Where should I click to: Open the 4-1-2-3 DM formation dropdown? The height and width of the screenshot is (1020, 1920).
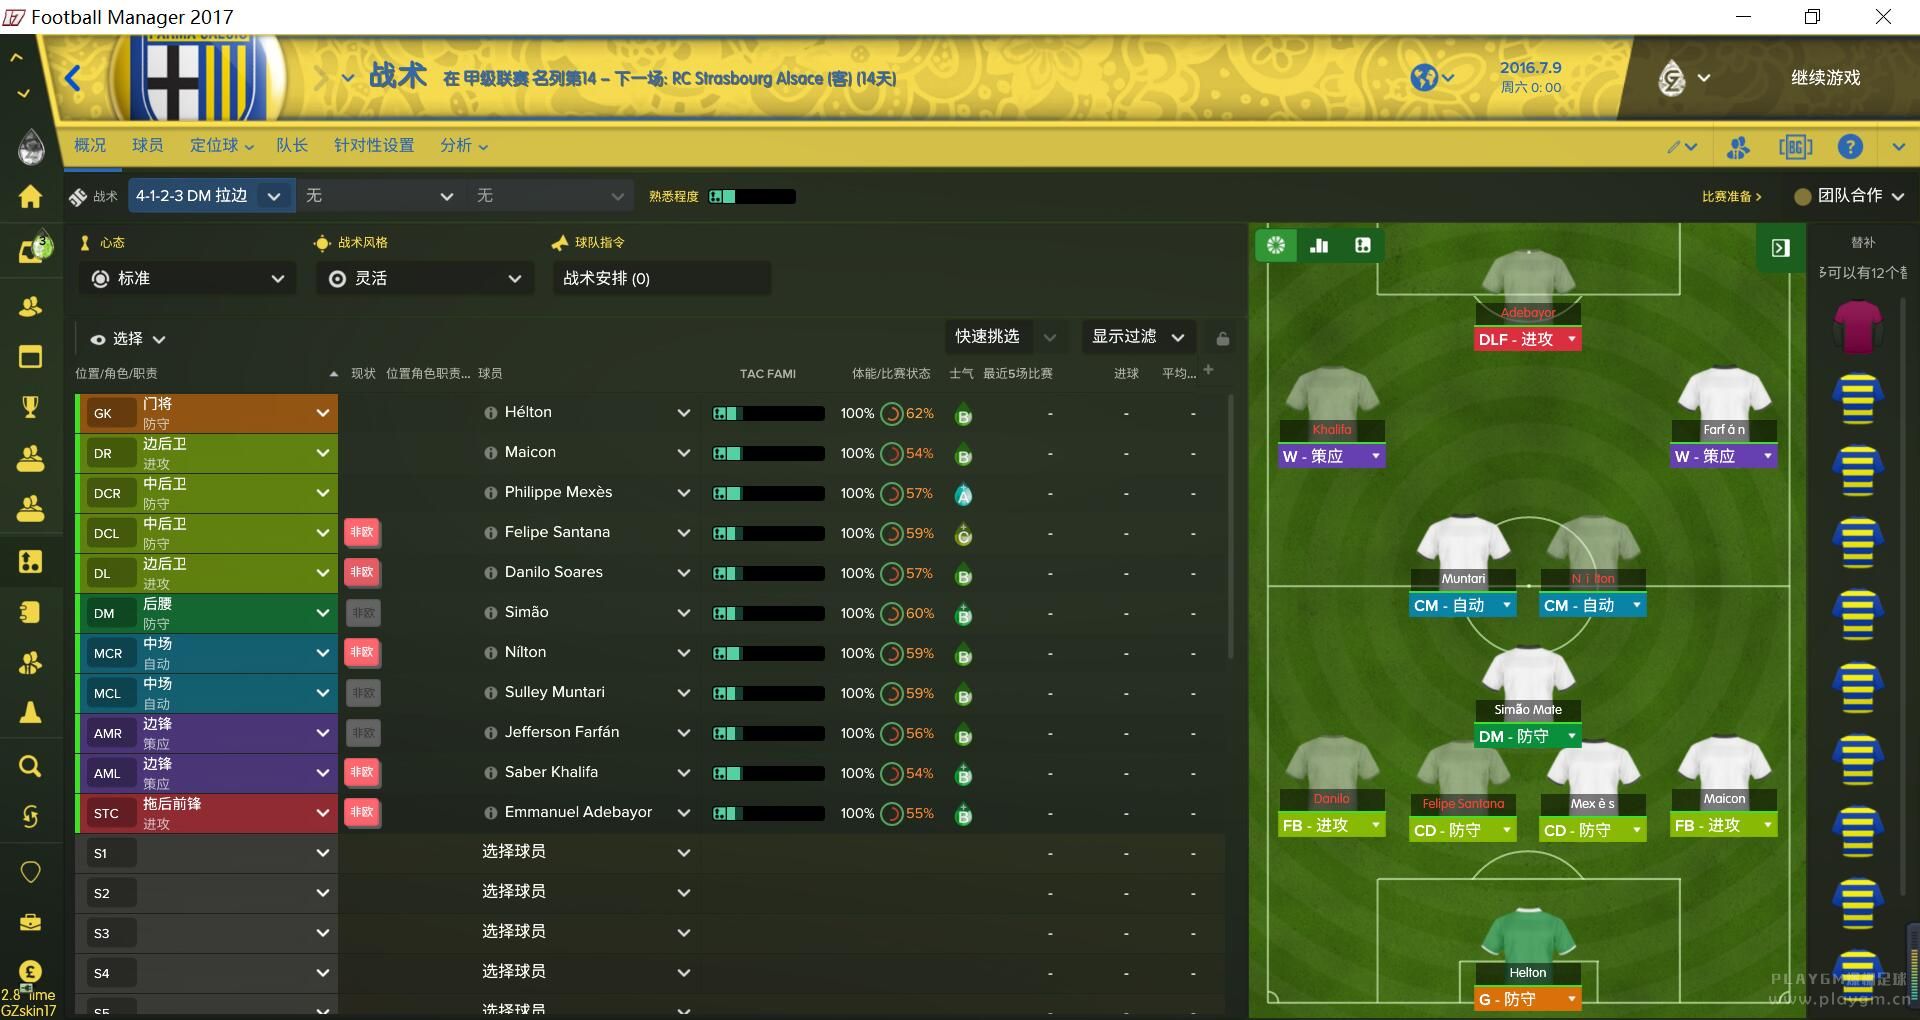coord(211,196)
